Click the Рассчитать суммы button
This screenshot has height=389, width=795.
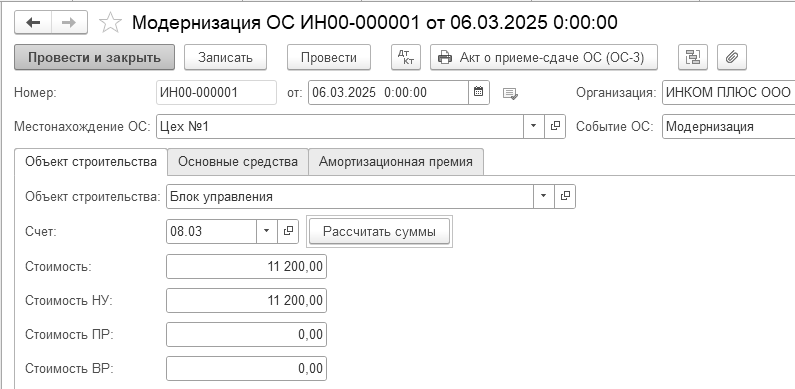(379, 232)
